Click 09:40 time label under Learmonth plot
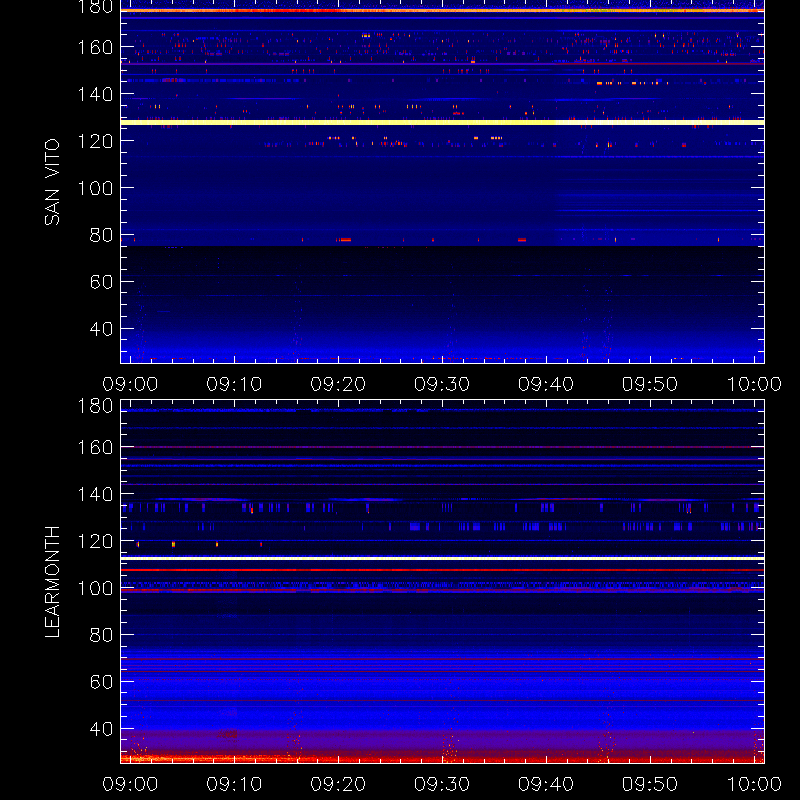This screenshot has width=800, height=800. click(546, 784)
